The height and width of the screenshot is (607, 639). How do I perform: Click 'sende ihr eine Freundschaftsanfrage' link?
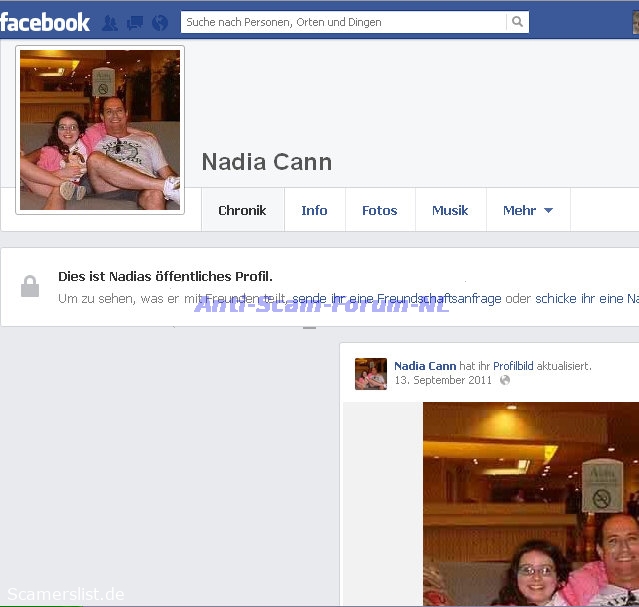[x=397, y=299]
